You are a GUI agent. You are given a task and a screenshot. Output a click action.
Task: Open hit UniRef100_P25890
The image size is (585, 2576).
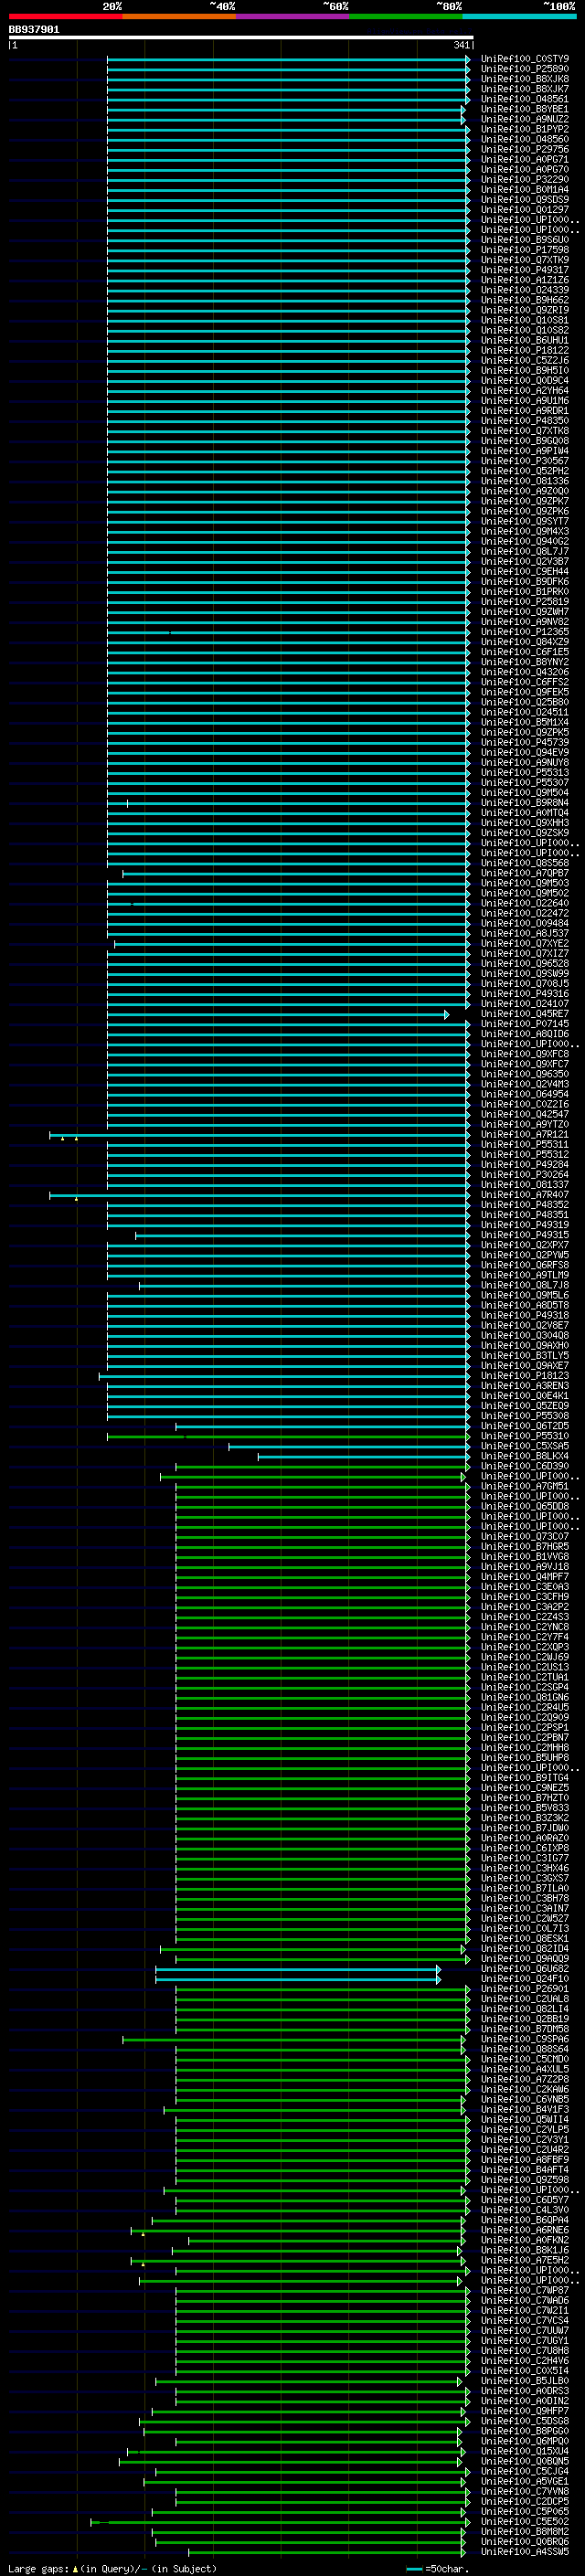pyautogui.click(x=524, y=69)
